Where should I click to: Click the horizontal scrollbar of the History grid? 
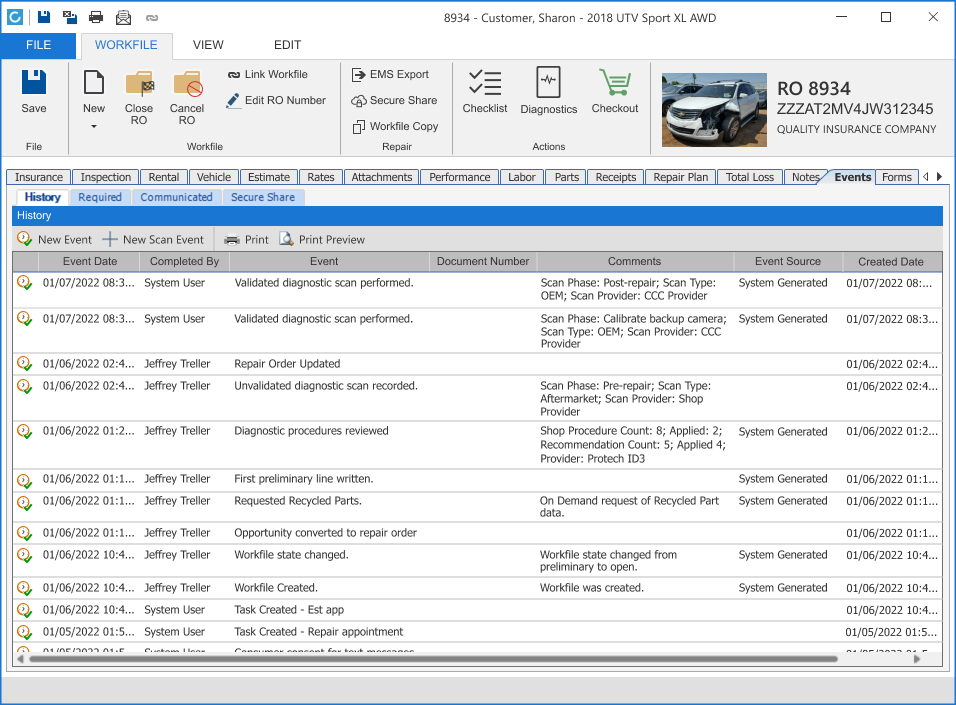pyautogui.click(x=433, y=659)
